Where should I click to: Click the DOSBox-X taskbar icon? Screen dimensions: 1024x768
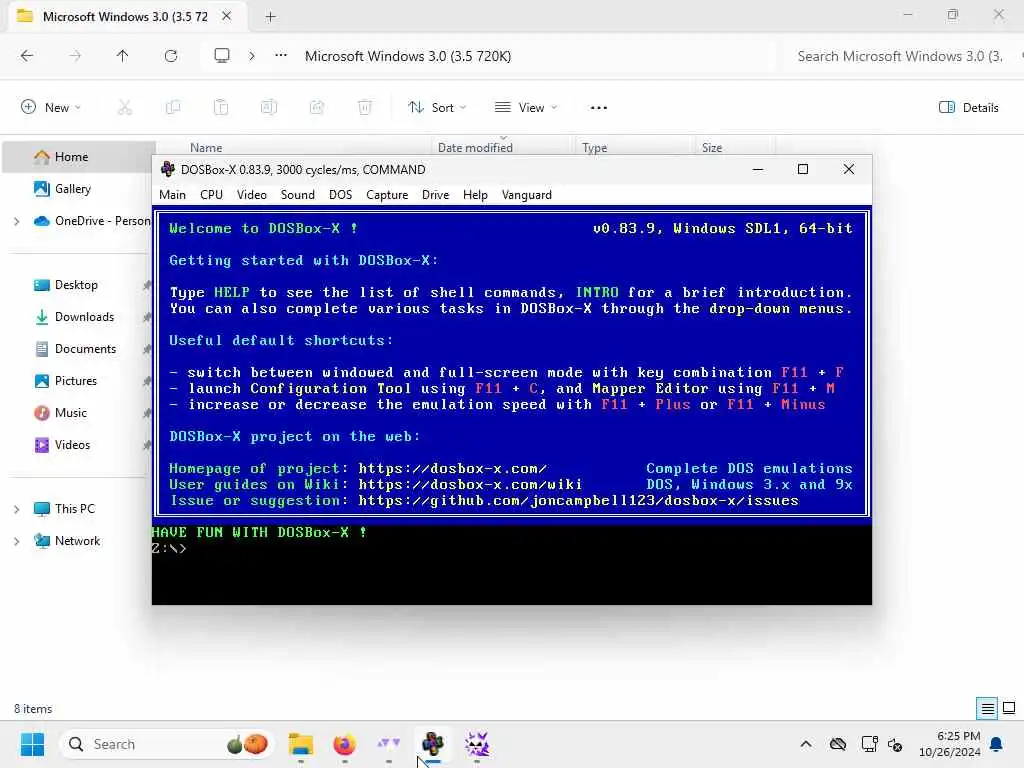pyautogui.click(x=432, y=744)
